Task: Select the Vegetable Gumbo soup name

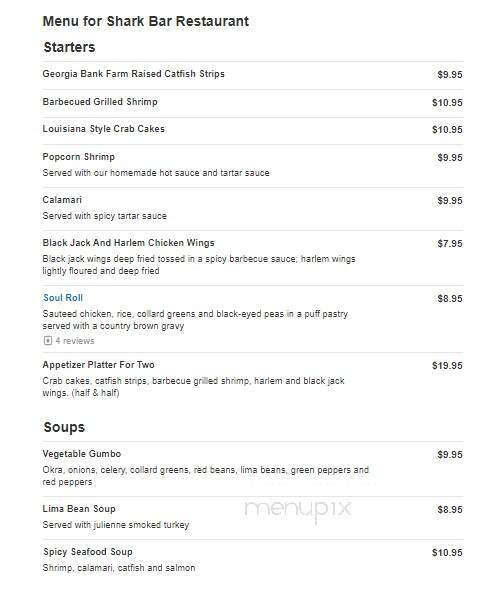Action: tap(82, 454)
